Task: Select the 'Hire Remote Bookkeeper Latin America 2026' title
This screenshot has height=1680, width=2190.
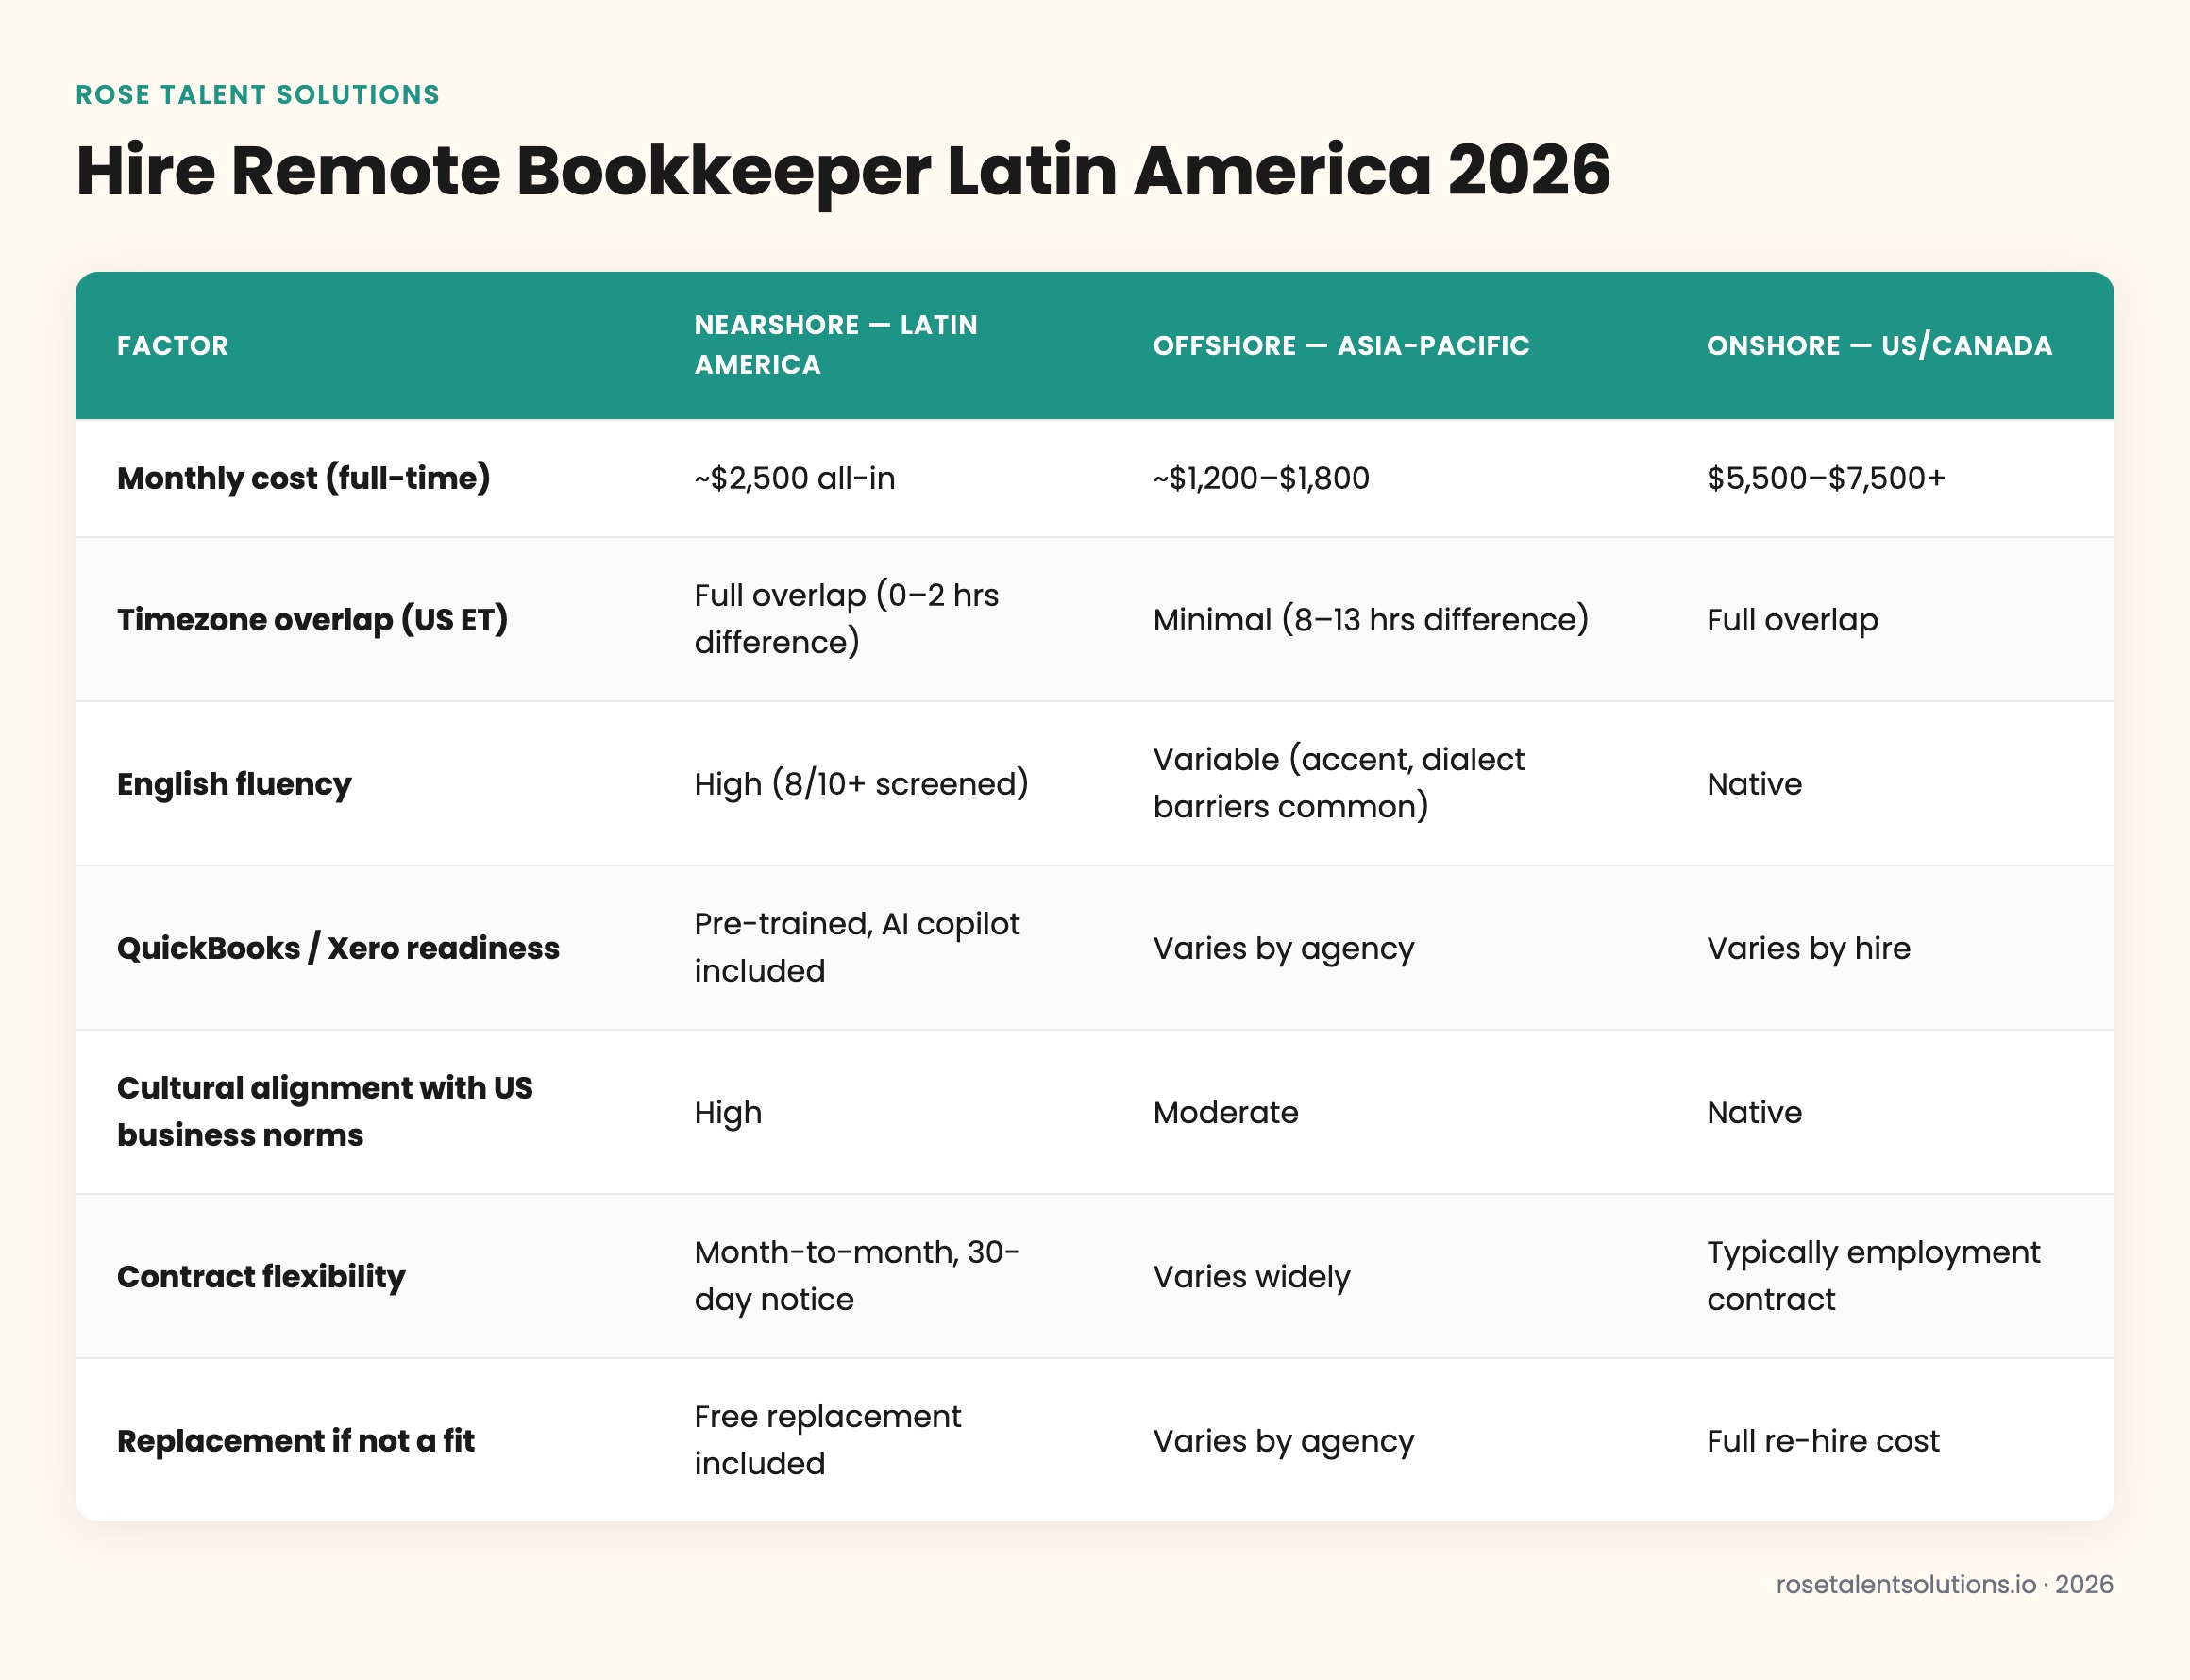Action: [x=843, y=171]
